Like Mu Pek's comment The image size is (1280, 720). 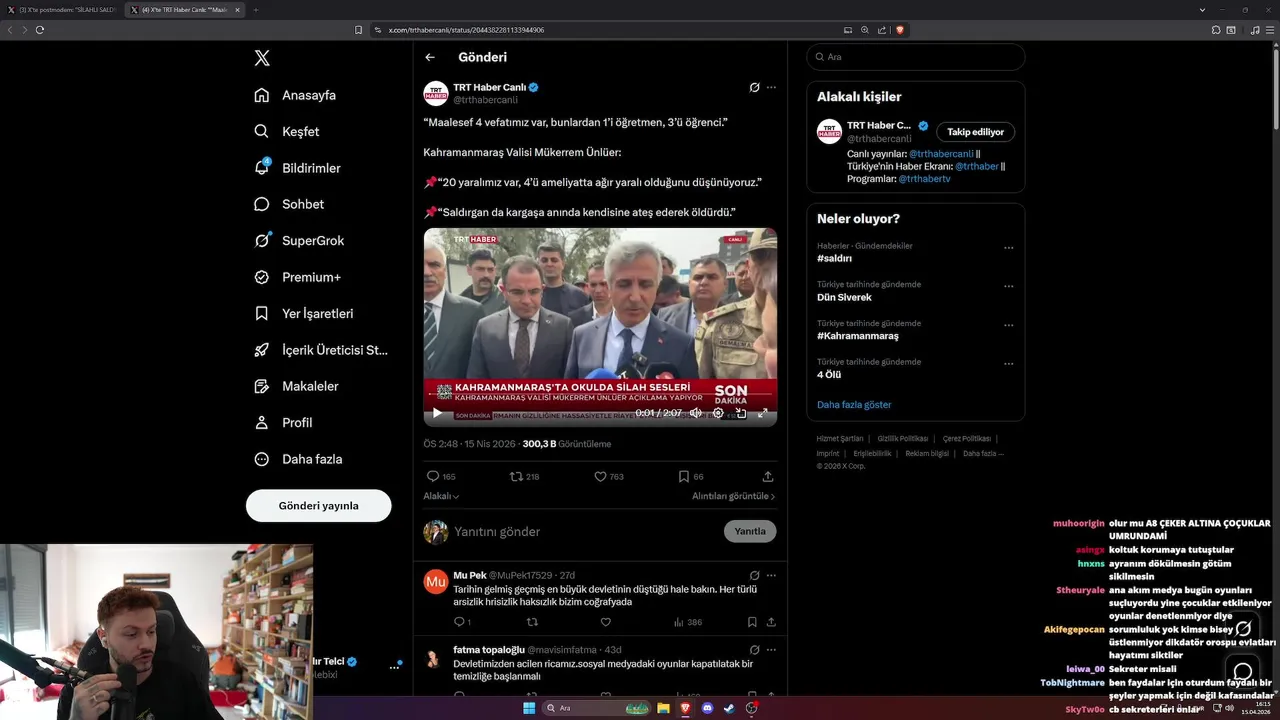[x=605, y=622]
